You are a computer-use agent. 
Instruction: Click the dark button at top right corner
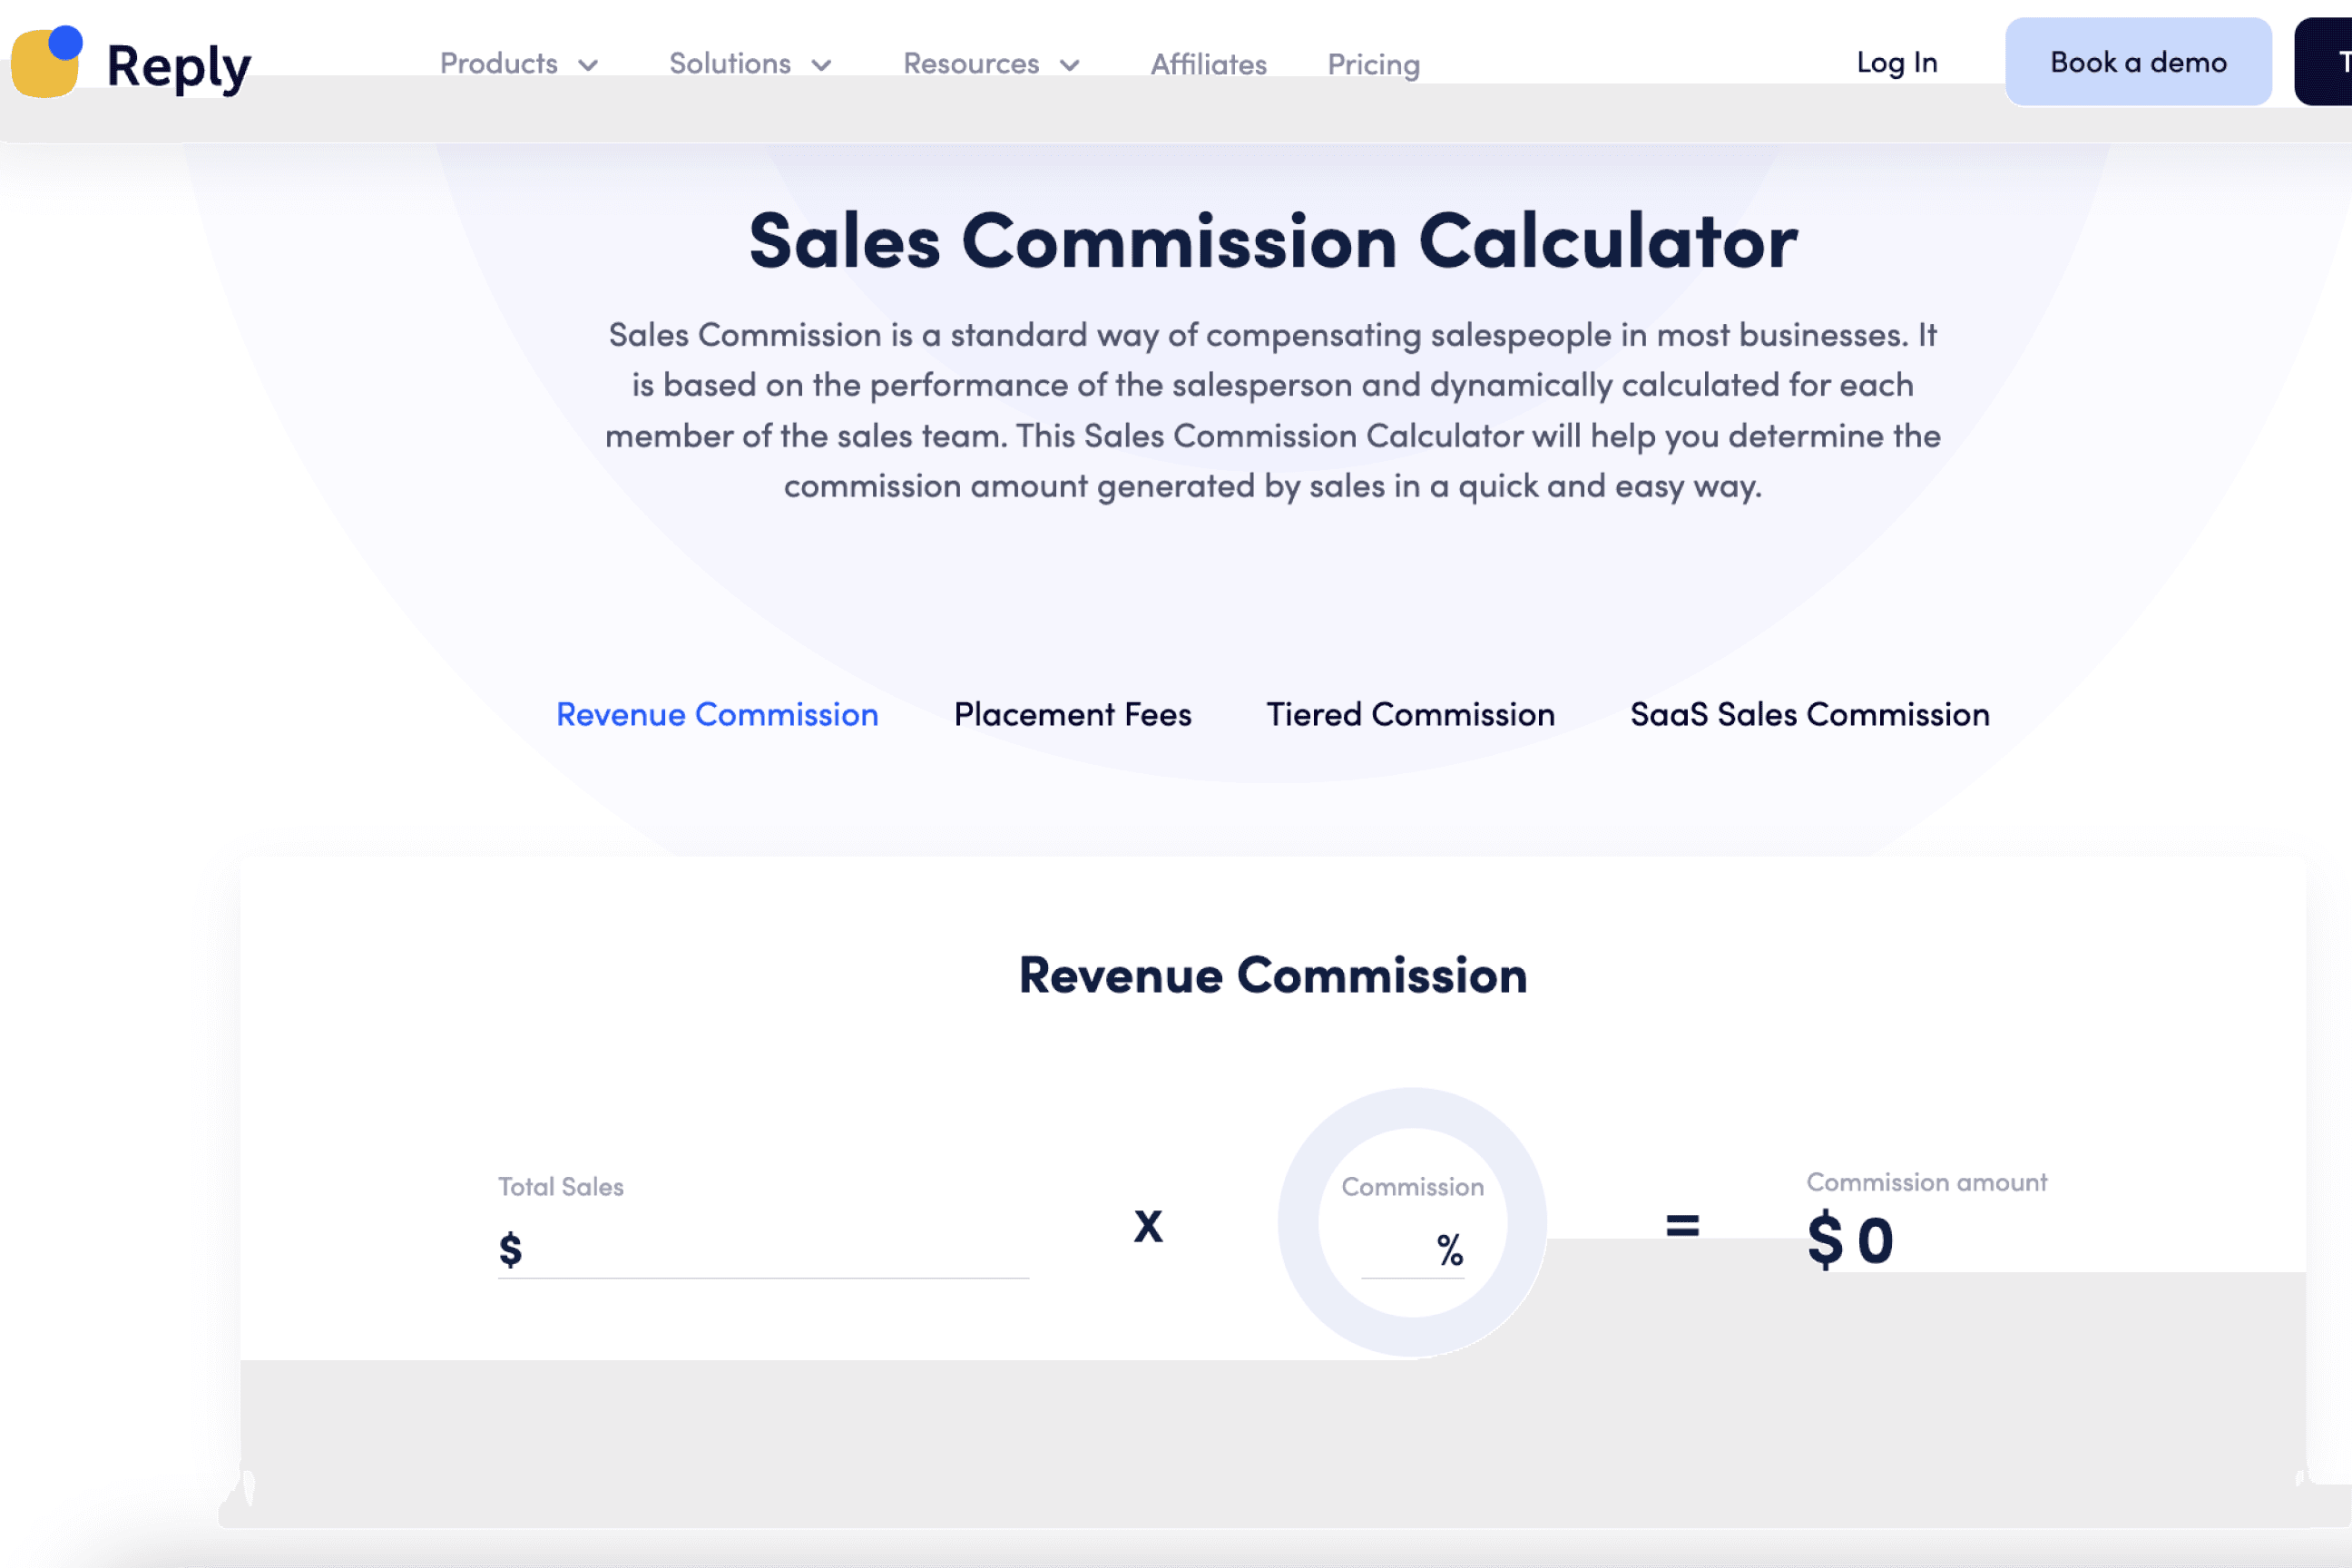point(2334,62)
